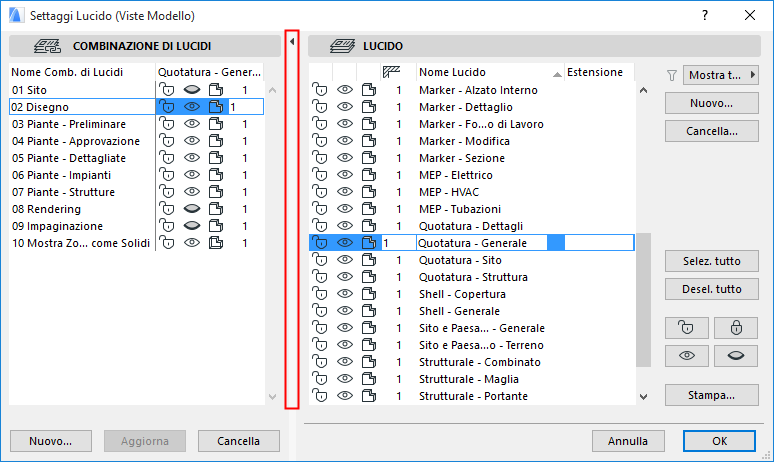Click the filter funnel icon

[672, 75]
